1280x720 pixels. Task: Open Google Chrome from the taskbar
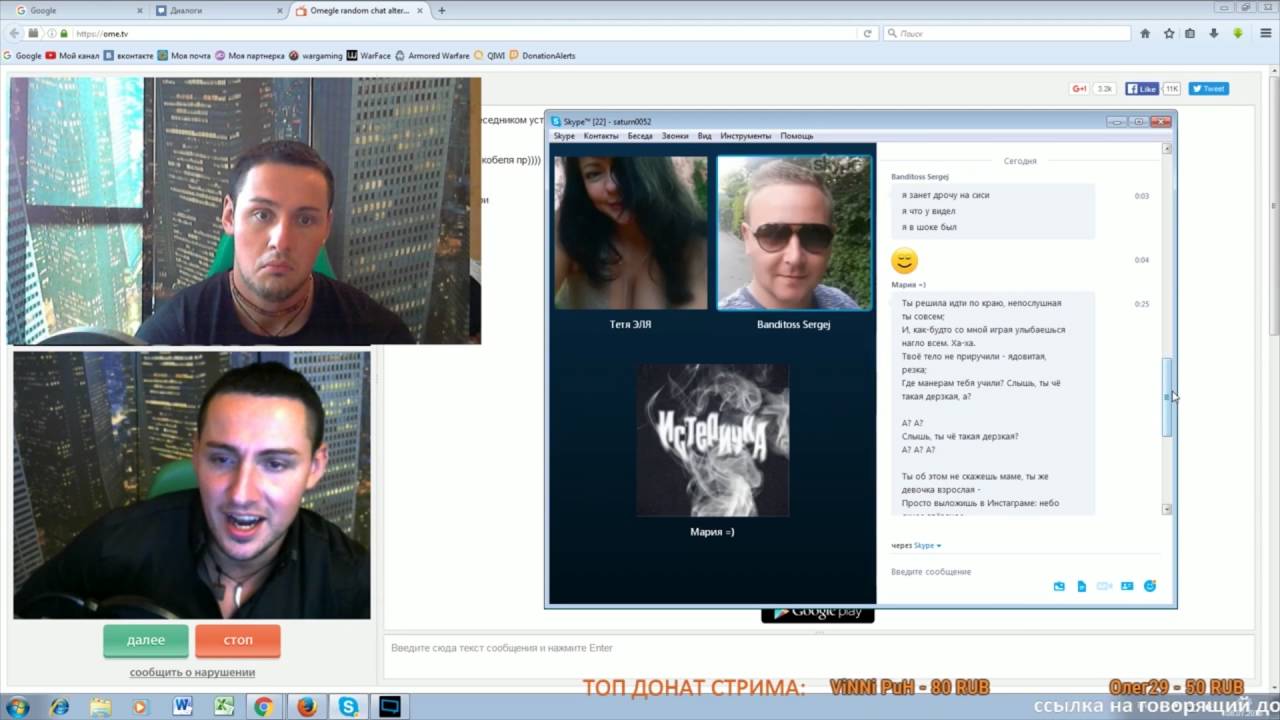(263, 707)
